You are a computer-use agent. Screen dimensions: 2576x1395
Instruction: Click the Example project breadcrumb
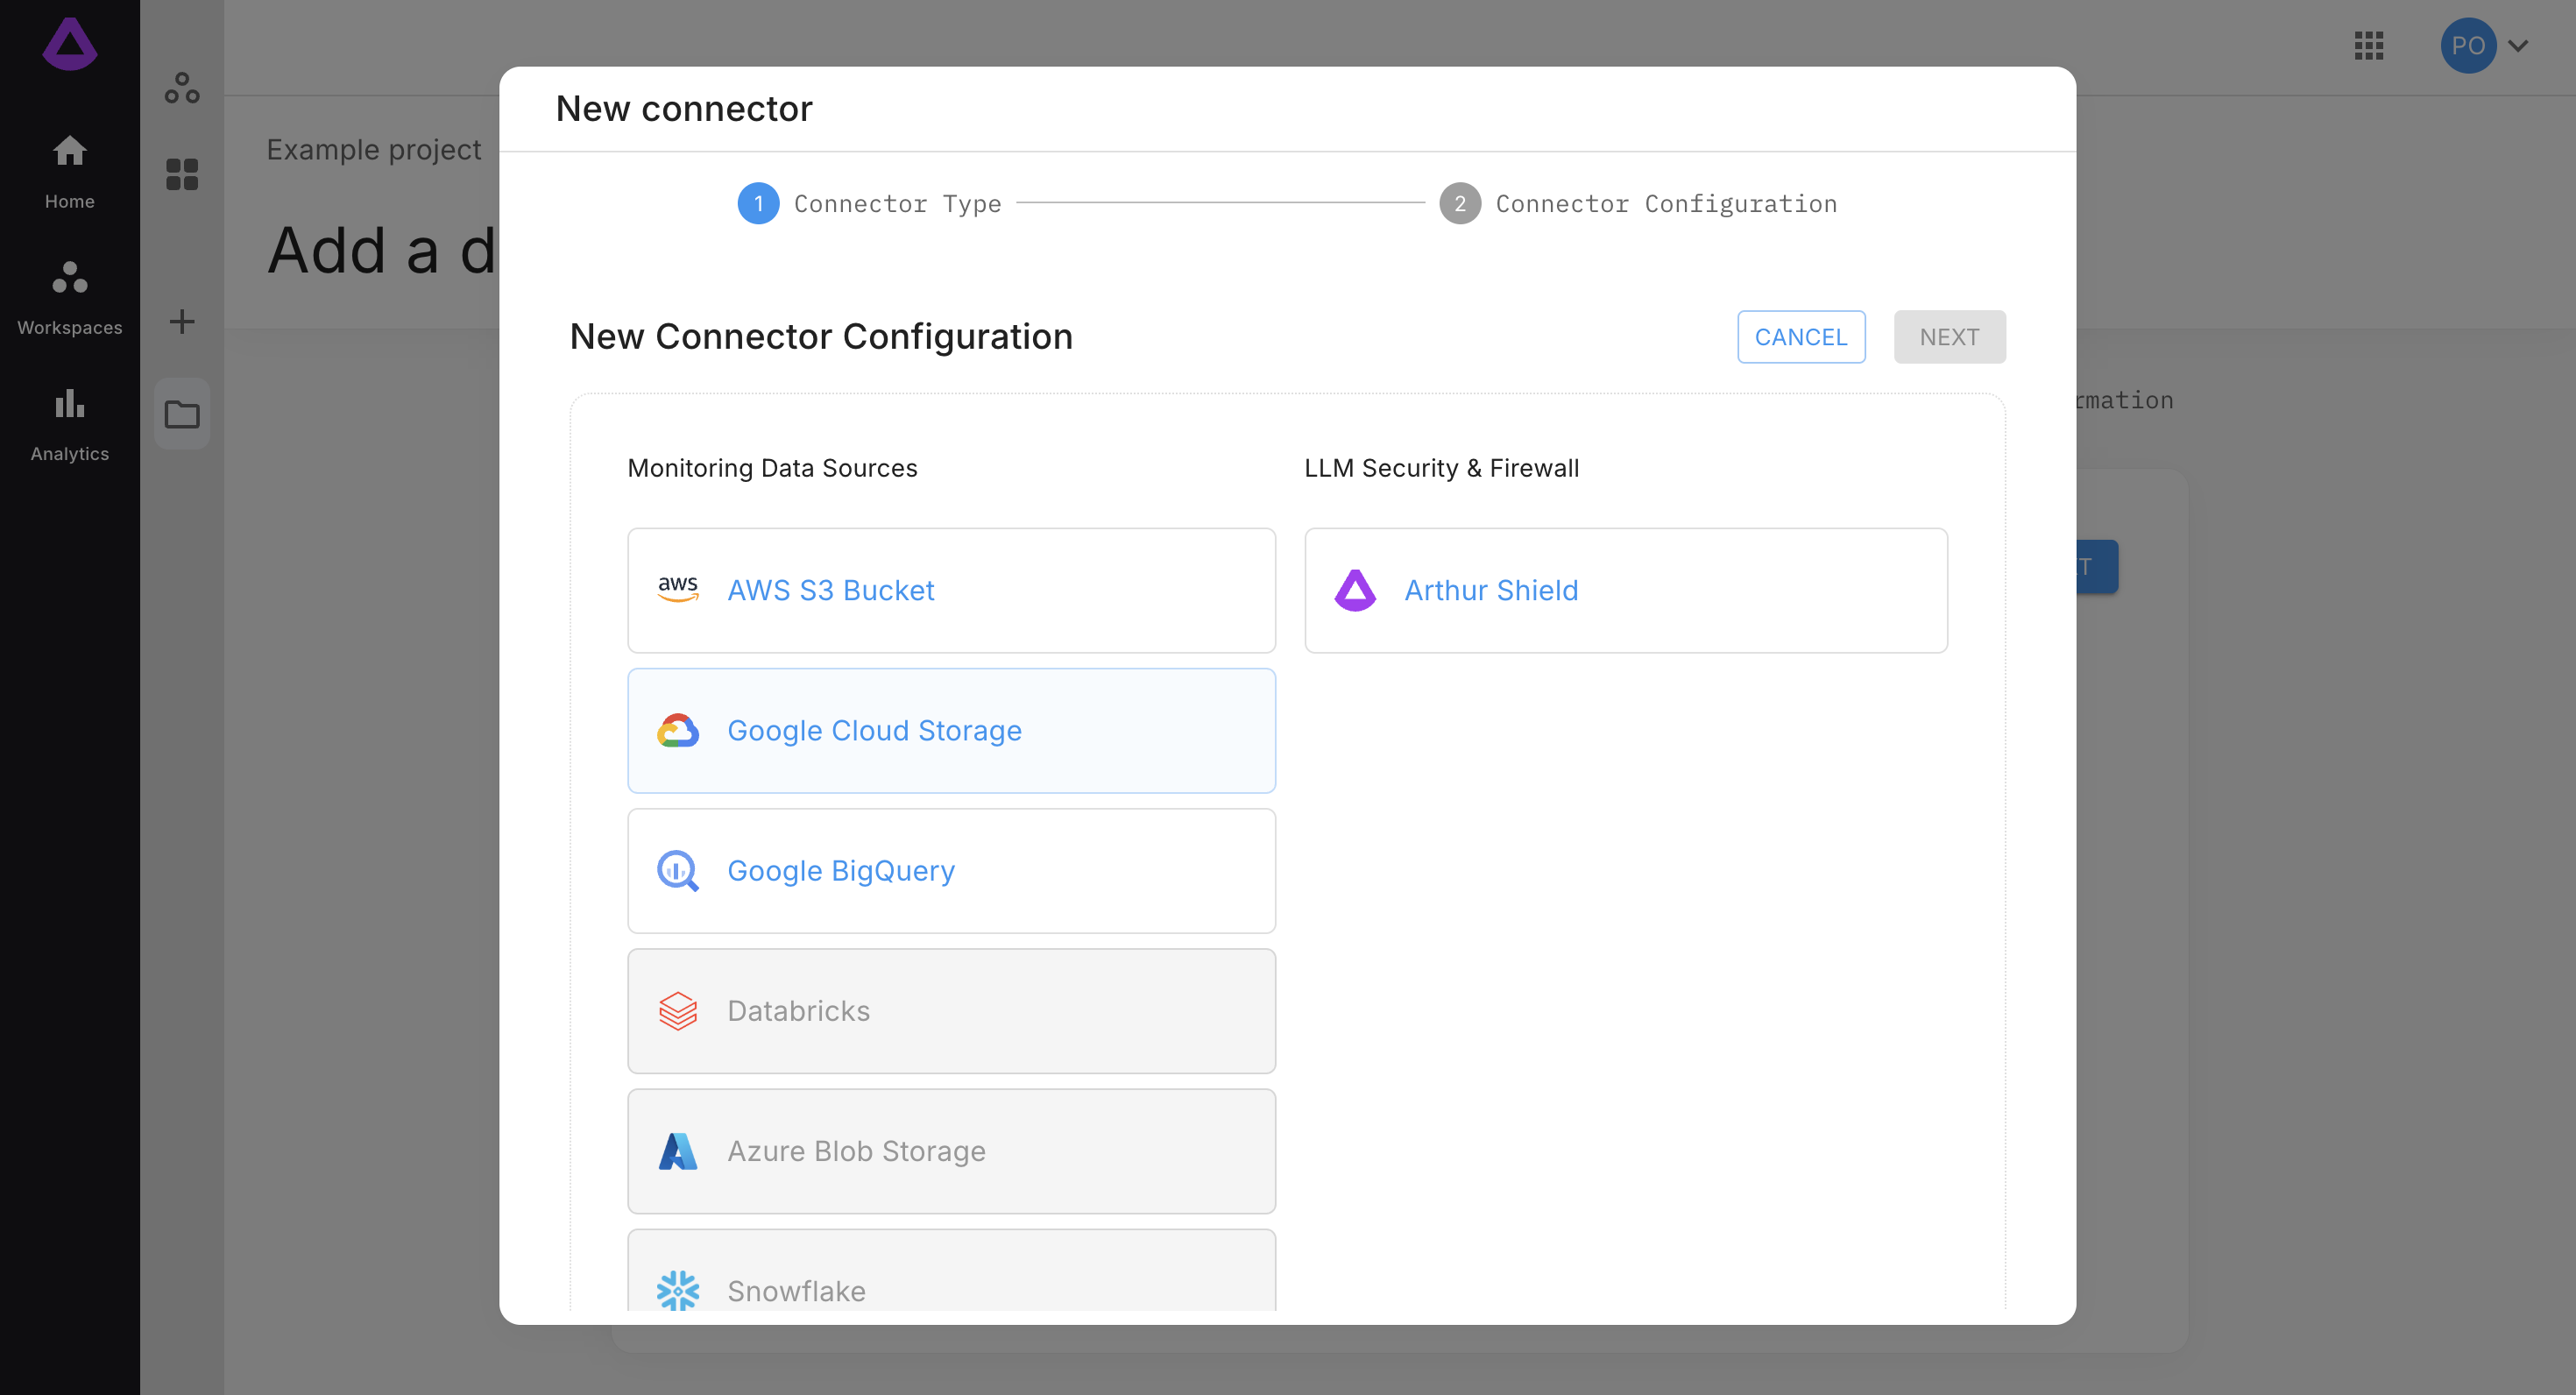(x=374, y=149)
